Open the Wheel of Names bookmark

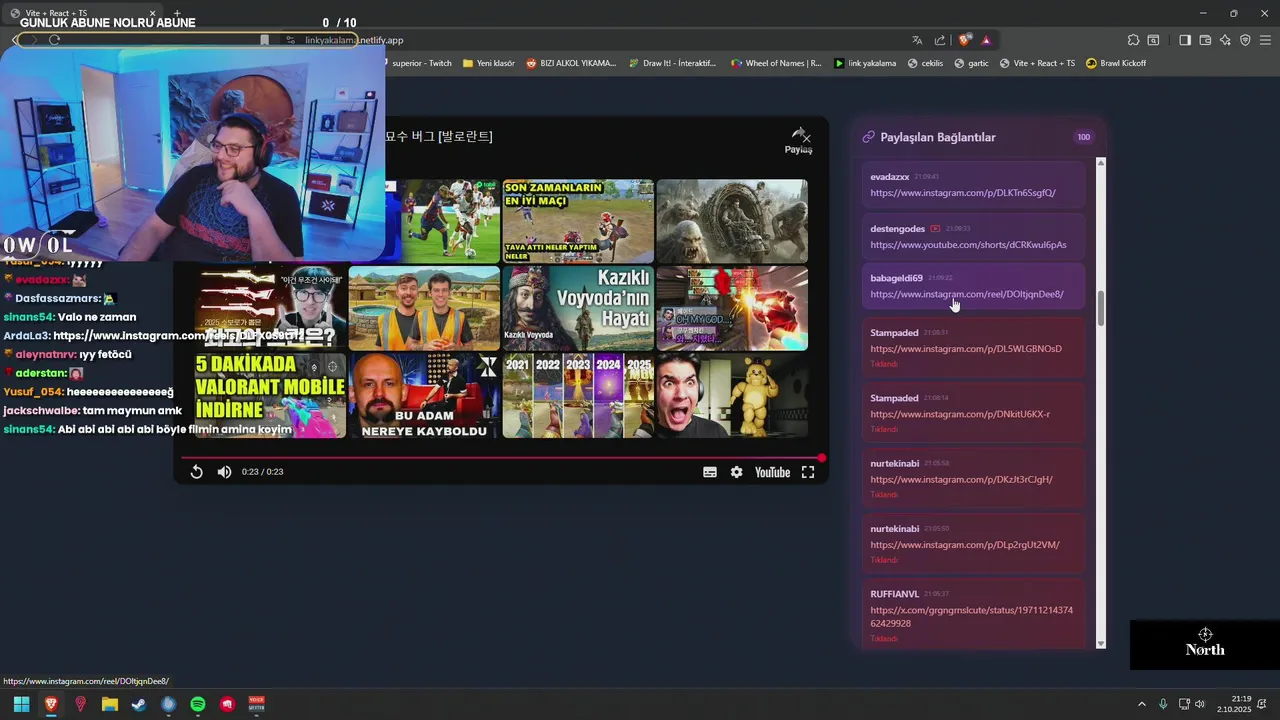click(776, 63)
